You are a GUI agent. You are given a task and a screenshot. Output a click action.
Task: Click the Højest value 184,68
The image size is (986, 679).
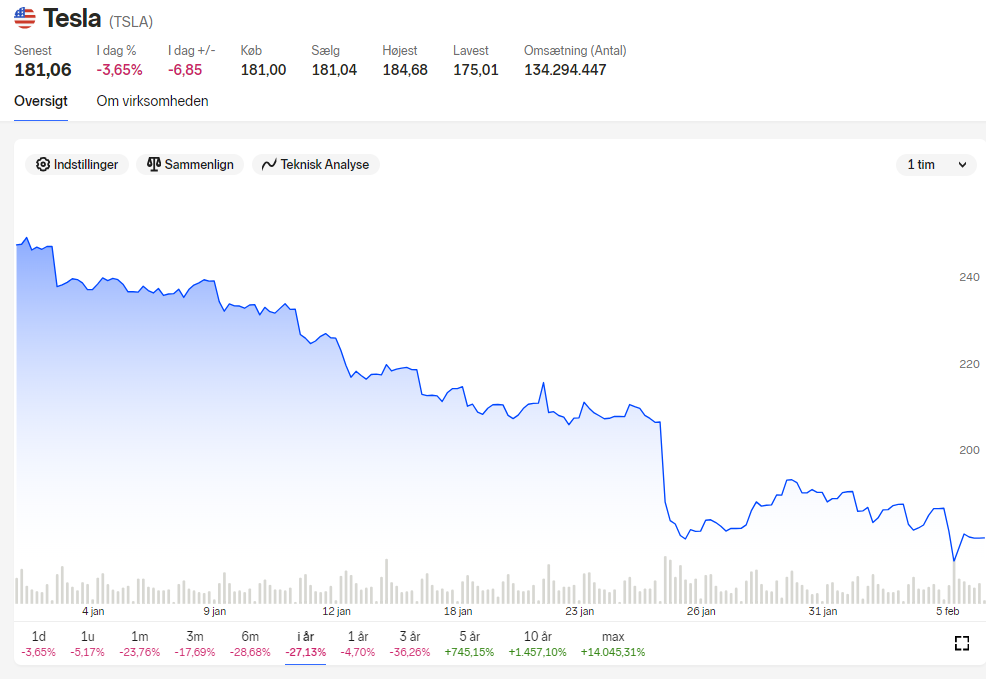(405, 70)
